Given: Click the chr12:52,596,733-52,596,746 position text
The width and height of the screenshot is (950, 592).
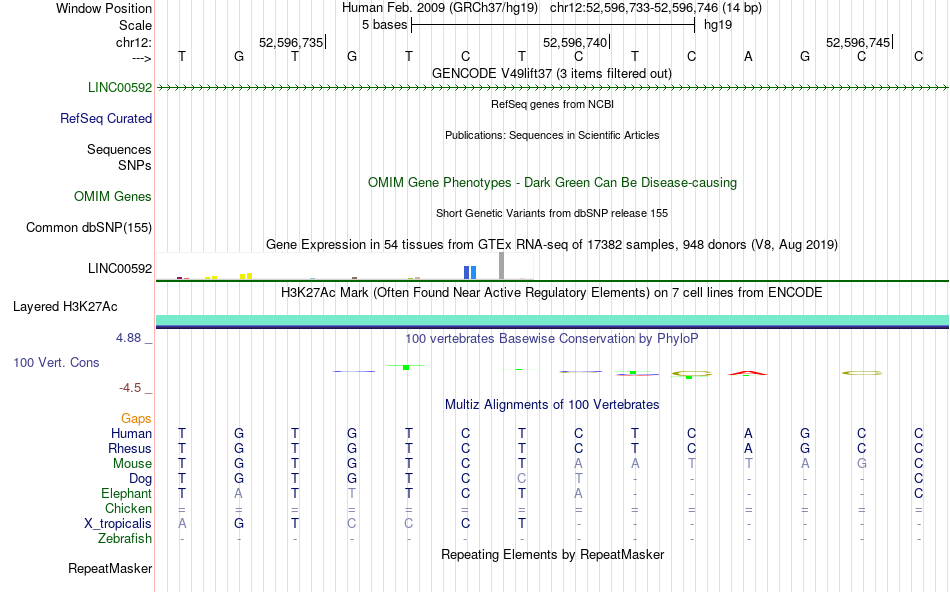Looking at the screenshot, I should pyautogui.click(x=656, y=8).
